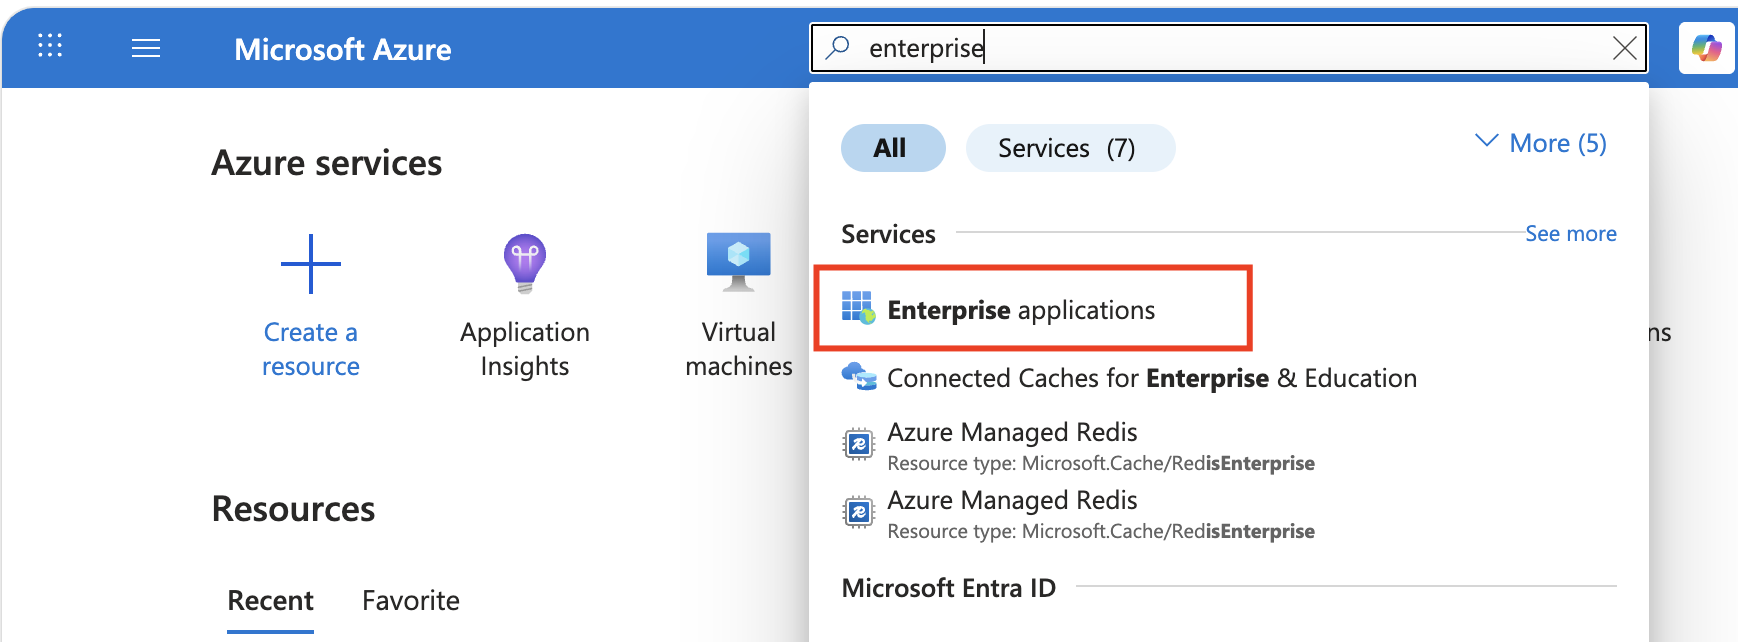Open the Create a resource link

coord(311,349)
